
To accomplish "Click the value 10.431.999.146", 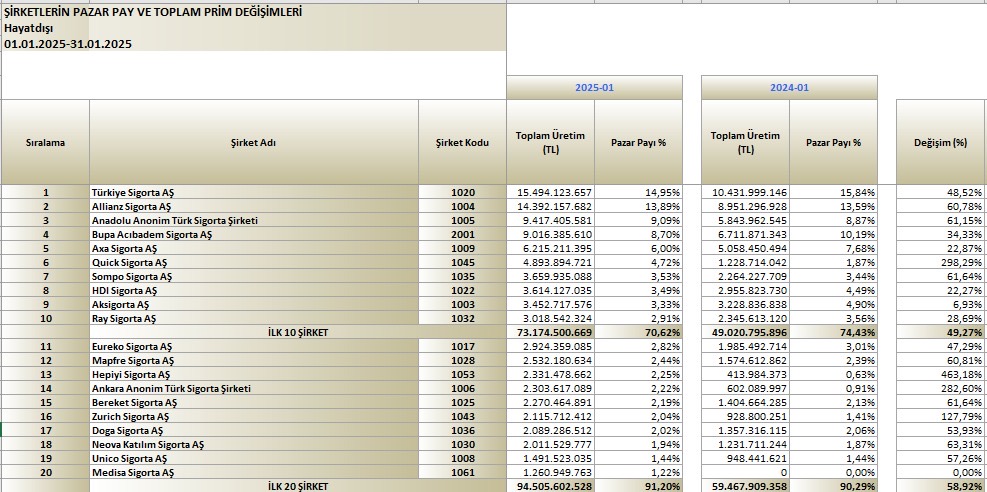I will [745, 193].
